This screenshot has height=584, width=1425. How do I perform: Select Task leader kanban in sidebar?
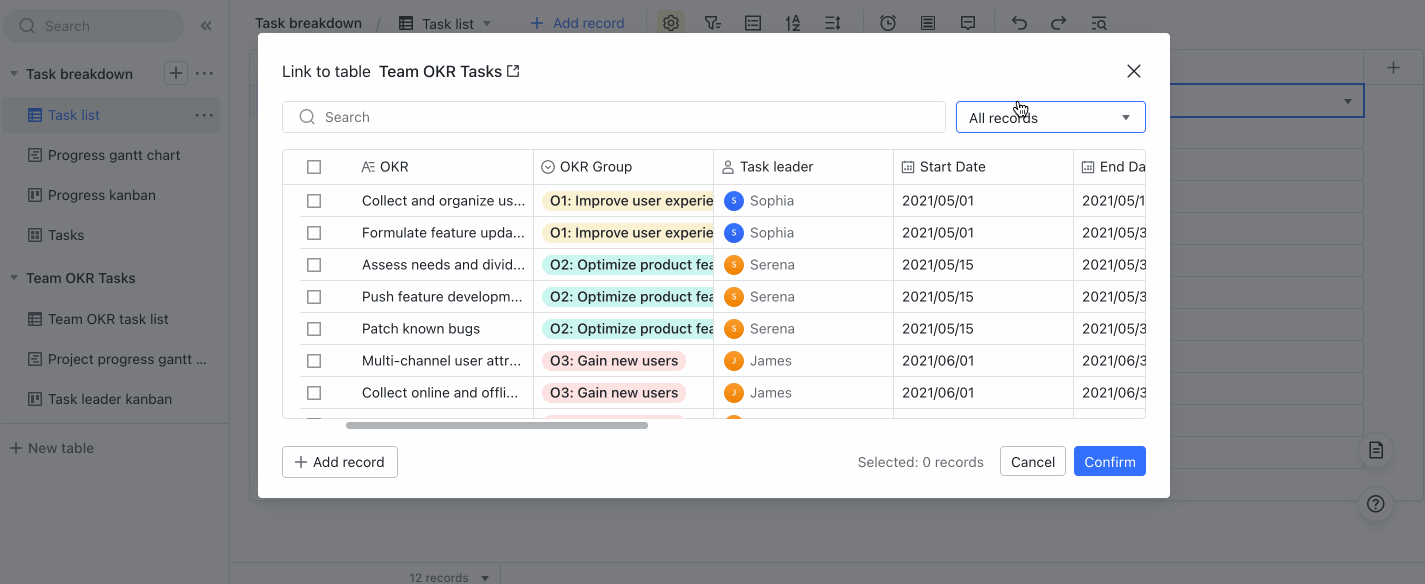point(110,399)
